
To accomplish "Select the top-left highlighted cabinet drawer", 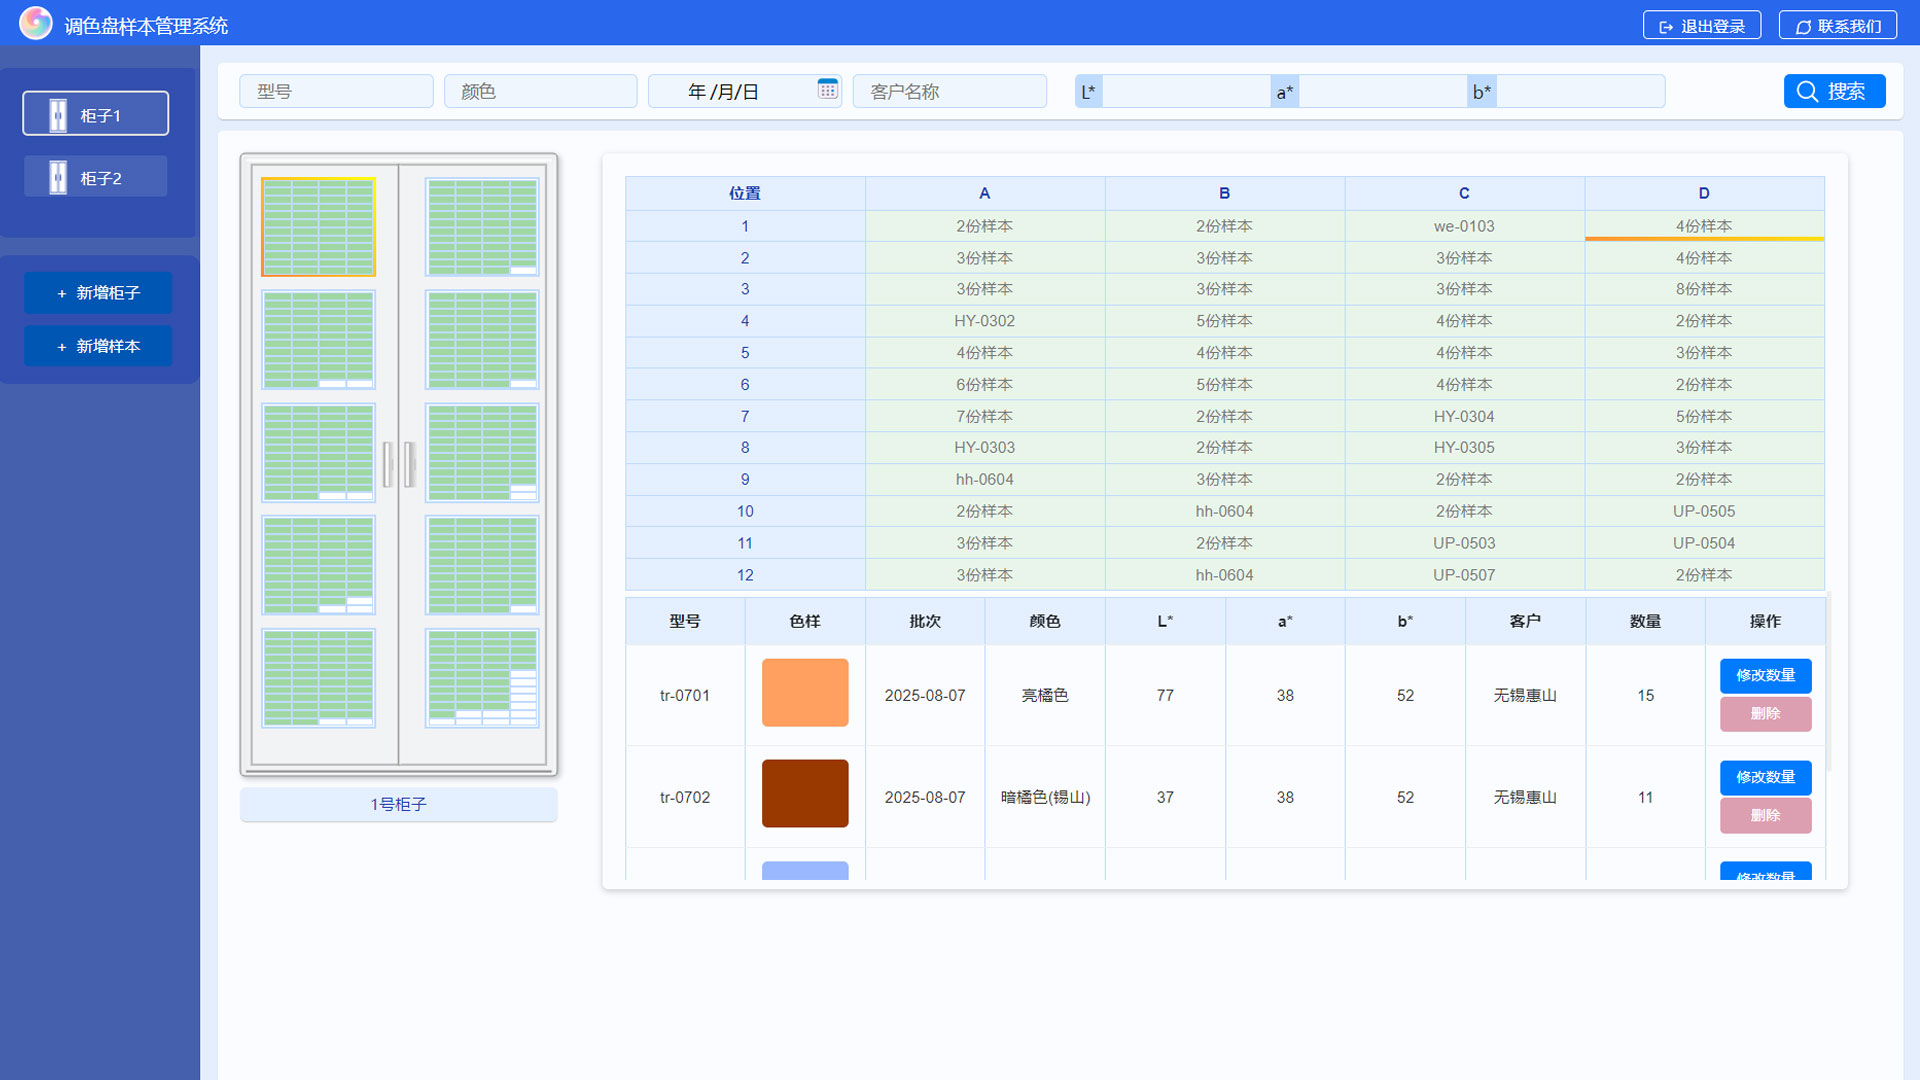I will coord(318,227).
